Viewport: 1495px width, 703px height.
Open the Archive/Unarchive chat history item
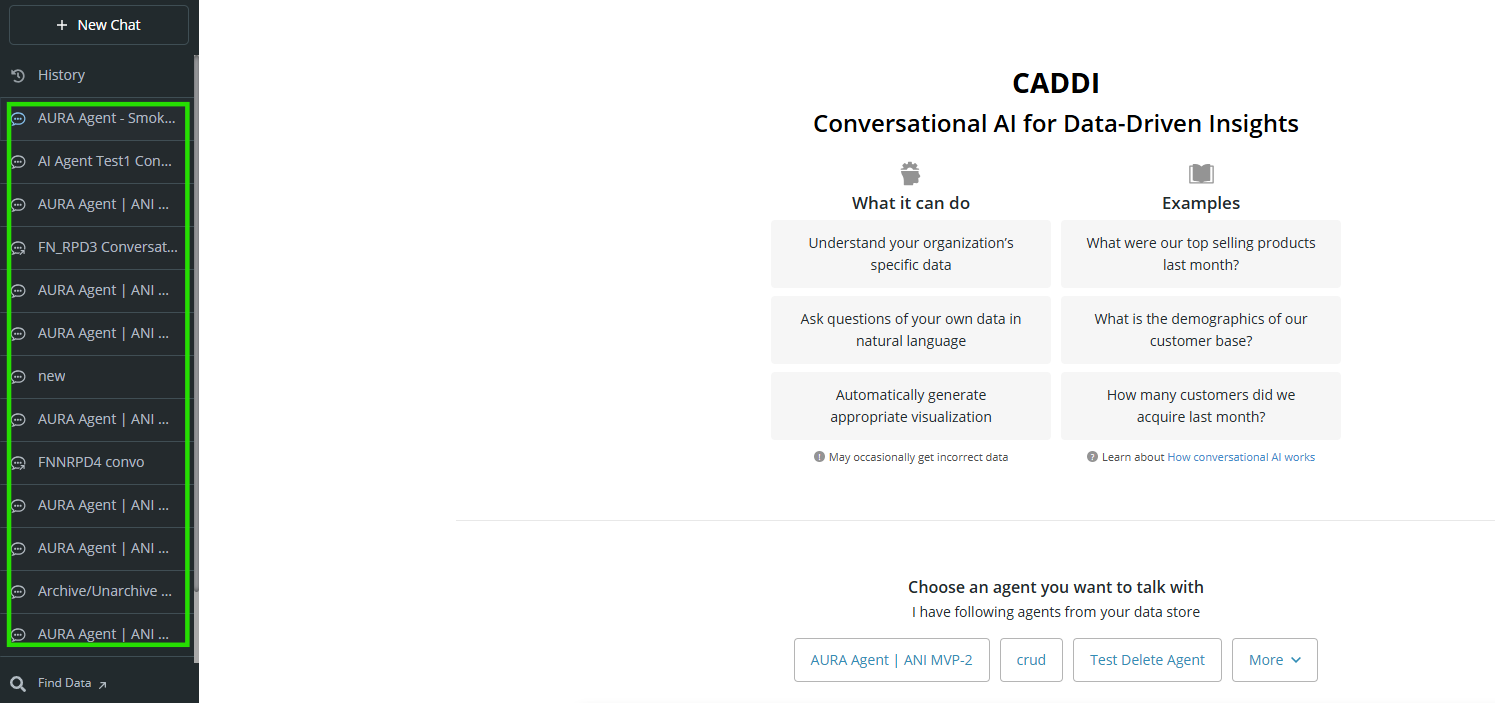(98, 591)
